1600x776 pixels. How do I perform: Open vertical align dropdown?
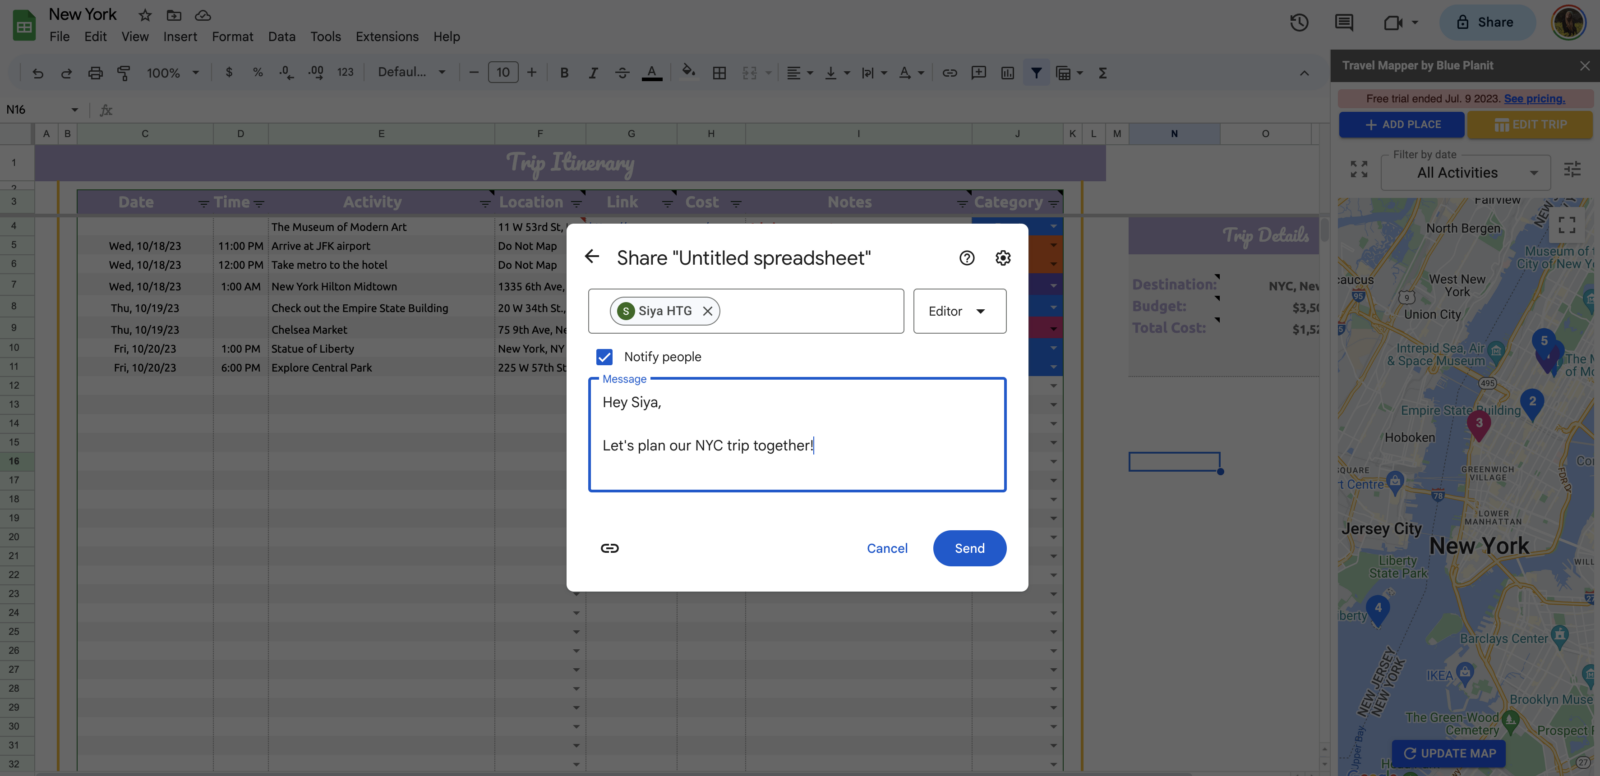[837, 73]
